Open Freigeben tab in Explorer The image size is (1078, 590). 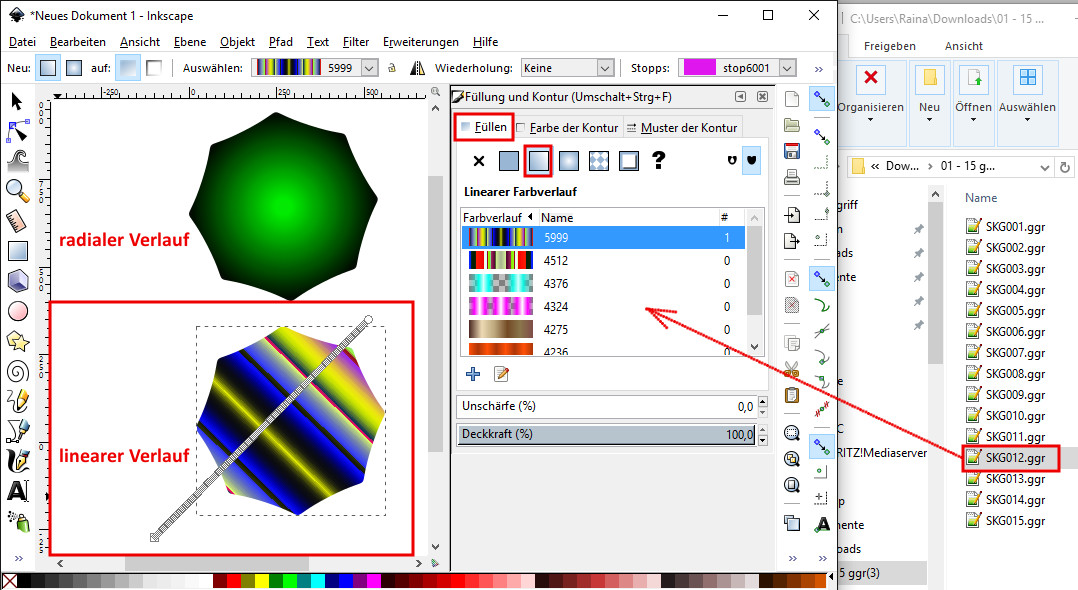pos(890,46)
